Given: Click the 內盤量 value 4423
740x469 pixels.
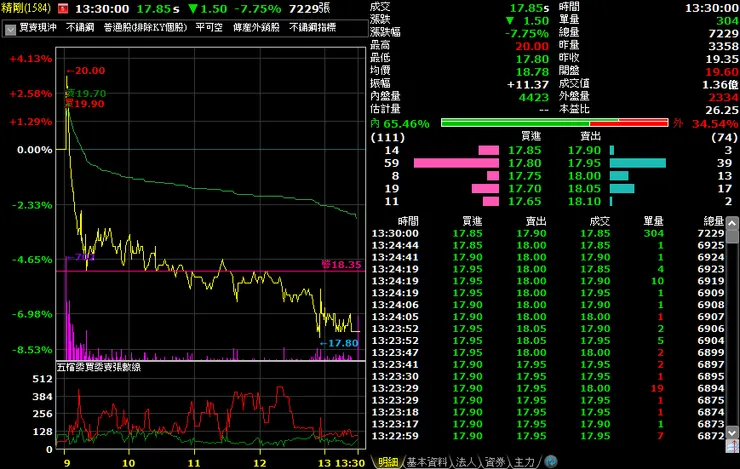Looking at the screenshot, I should point(534,97).
